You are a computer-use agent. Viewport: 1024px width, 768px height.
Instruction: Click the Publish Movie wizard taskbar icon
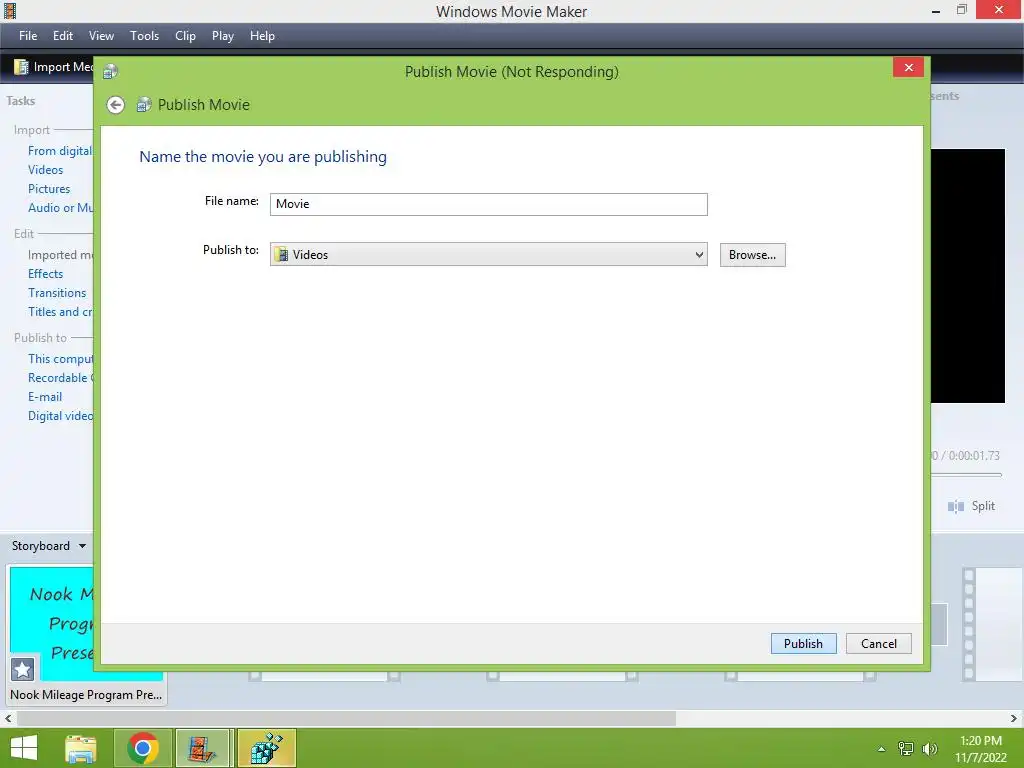tap(266, 748)
